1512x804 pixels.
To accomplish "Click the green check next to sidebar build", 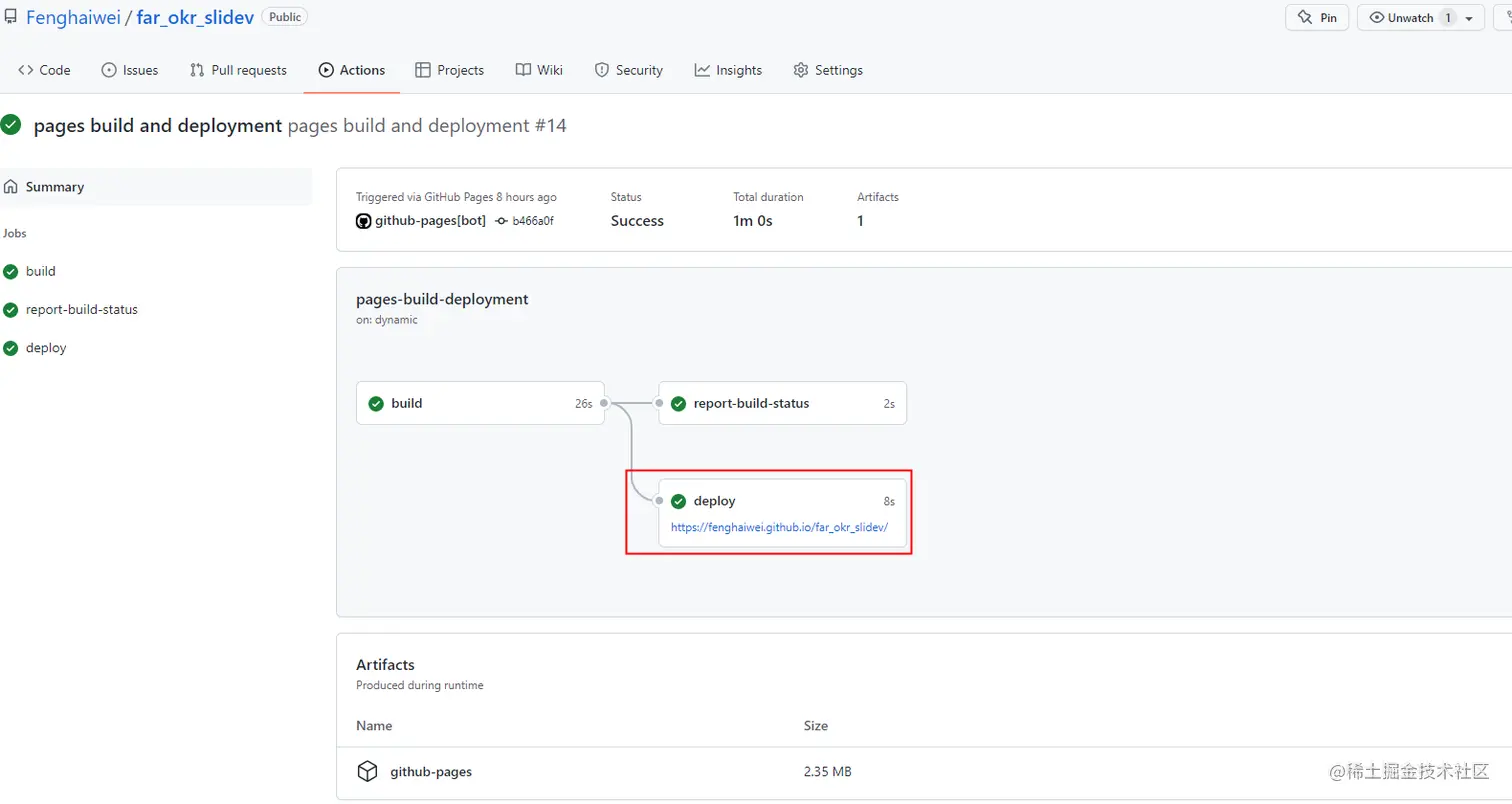I will [11, 271].
